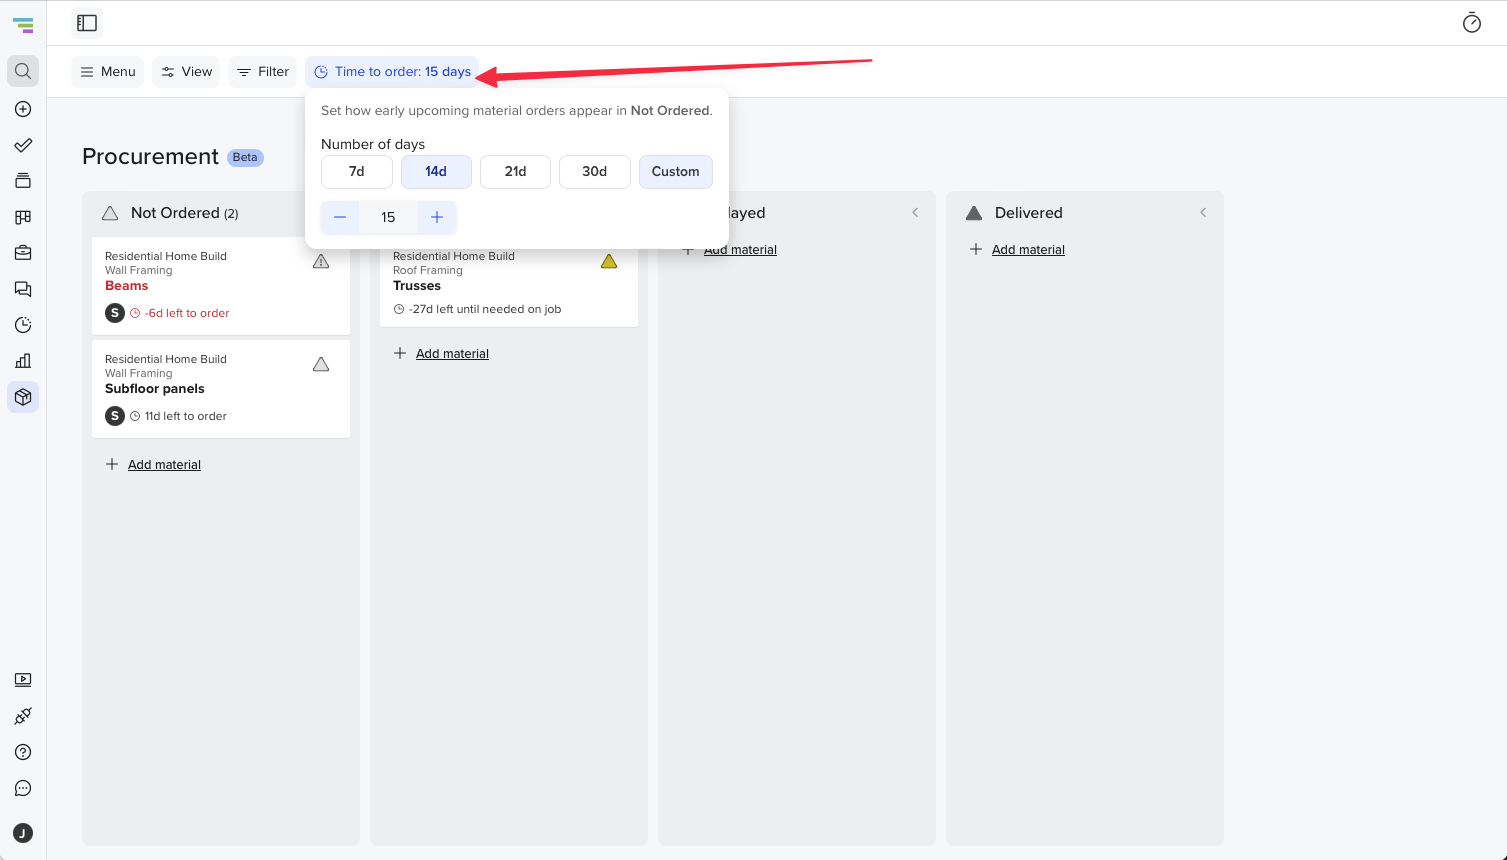Select the 30d preset
This screenshot has width=1507, height=860.
point(595,172)
